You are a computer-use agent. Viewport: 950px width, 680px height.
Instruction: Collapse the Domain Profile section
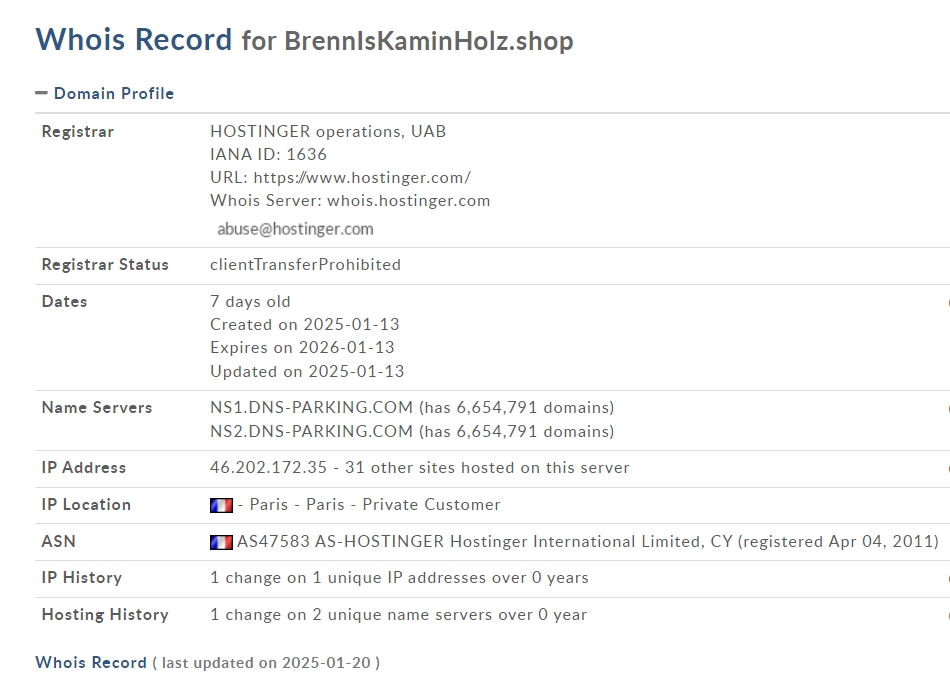[x=105, y=93]
